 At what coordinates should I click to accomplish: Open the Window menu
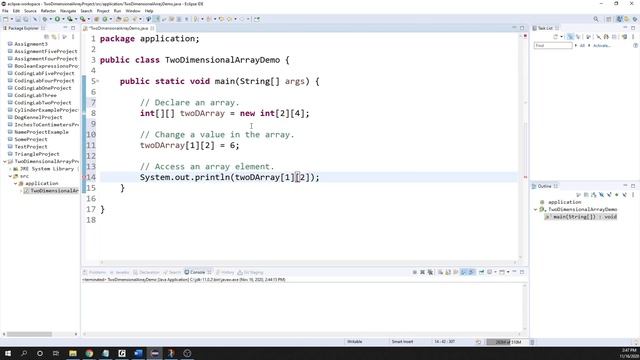coord(133,11)
